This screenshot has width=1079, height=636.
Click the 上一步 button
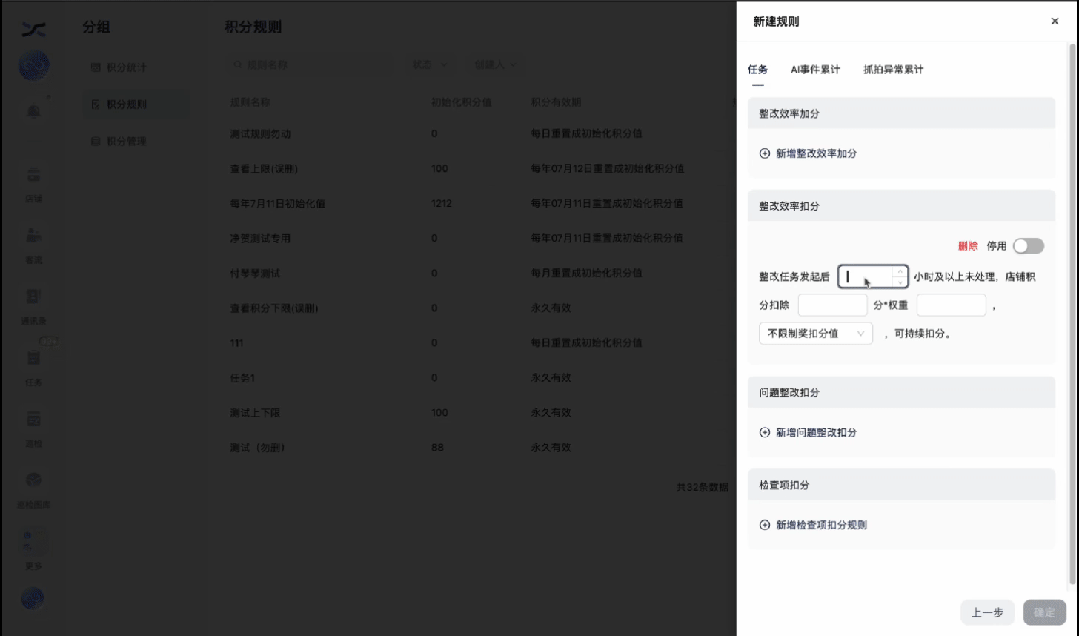pos(987,612)
